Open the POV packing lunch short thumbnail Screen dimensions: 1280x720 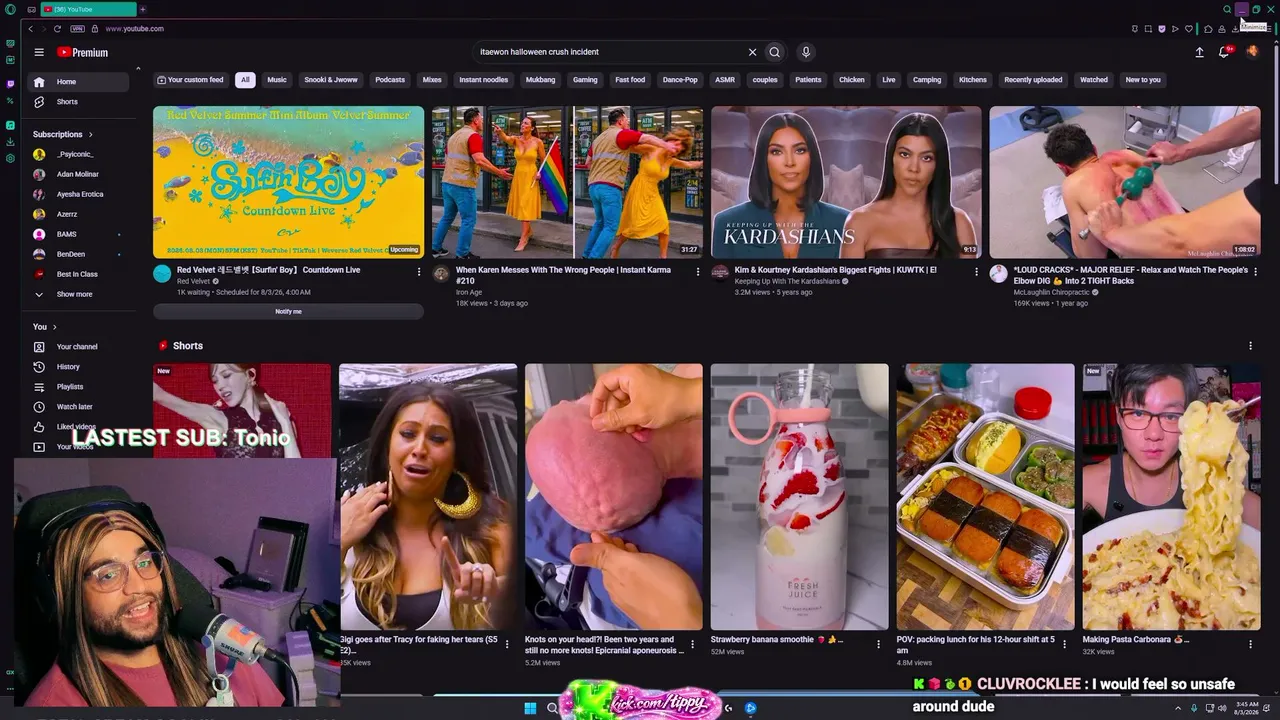tap(985, 497)
